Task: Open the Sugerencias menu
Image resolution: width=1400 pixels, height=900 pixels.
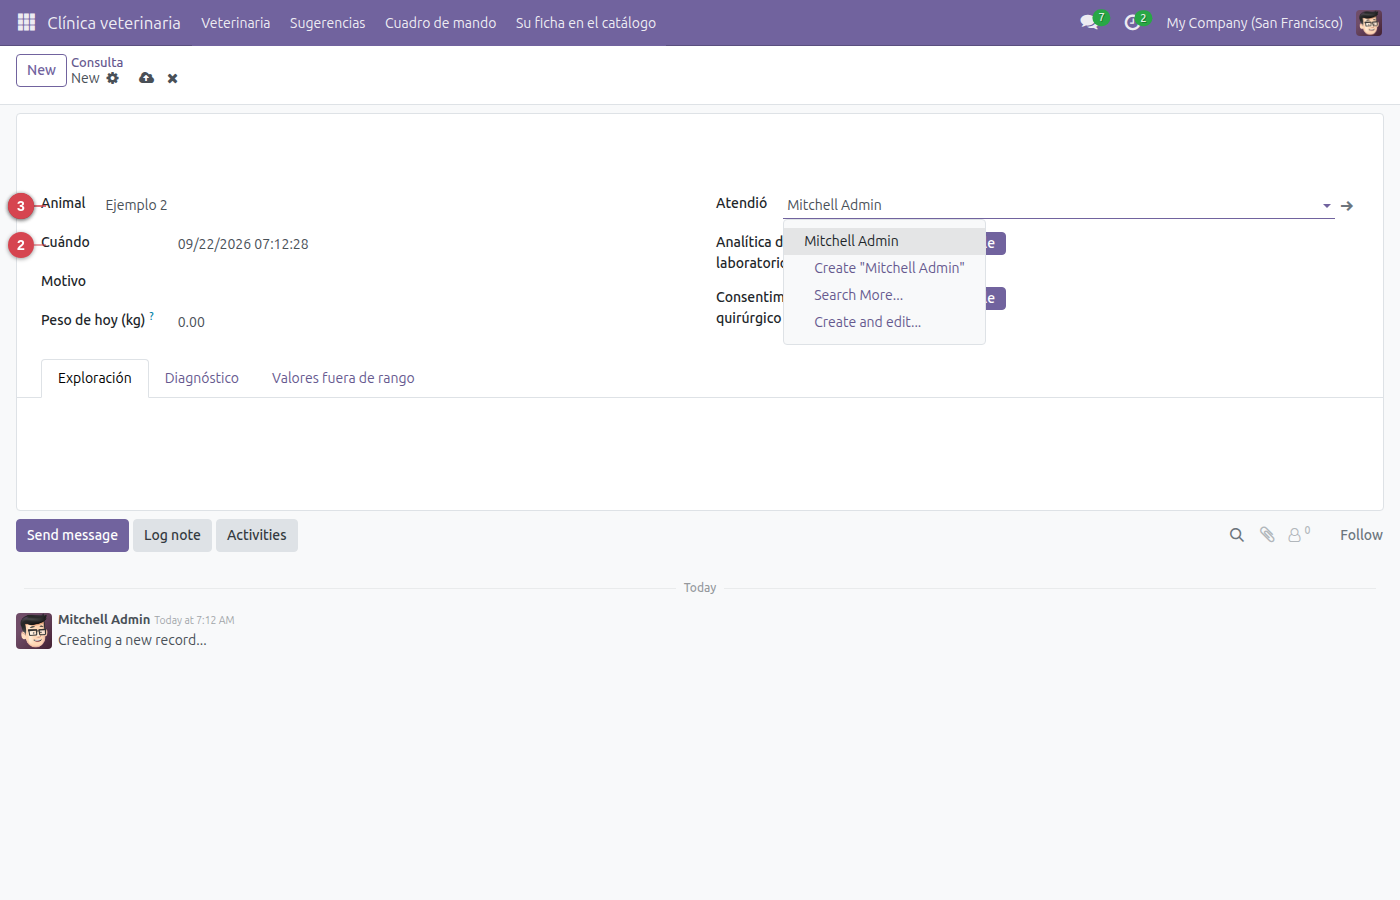Action: [327, 23]
